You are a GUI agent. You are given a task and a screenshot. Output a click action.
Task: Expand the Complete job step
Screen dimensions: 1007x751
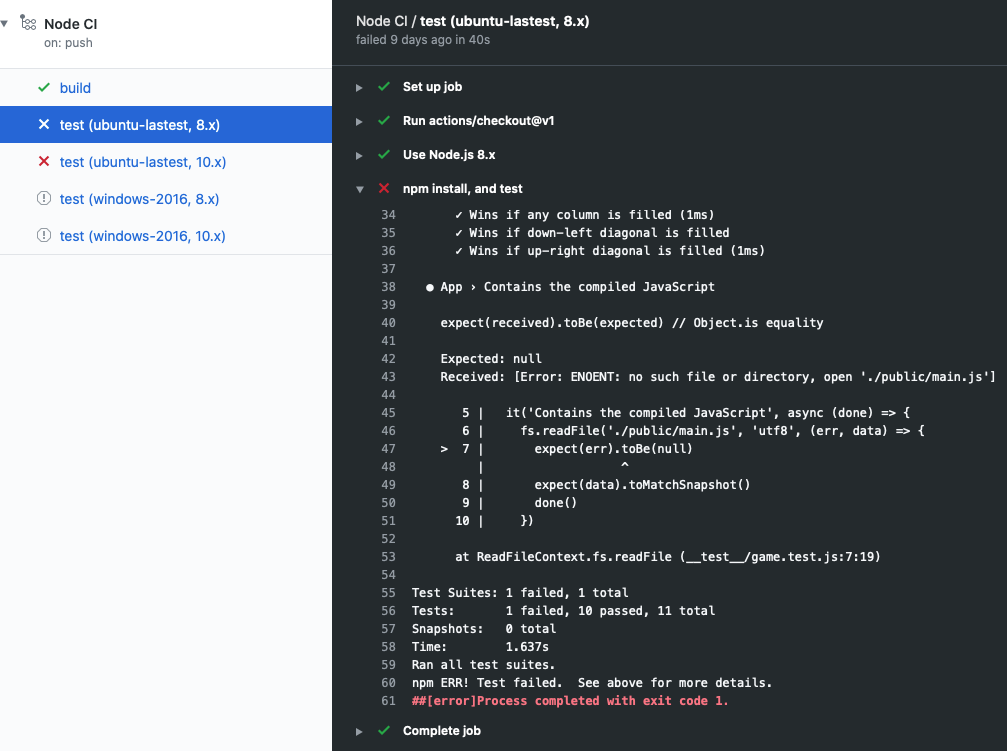click(359, 731)
